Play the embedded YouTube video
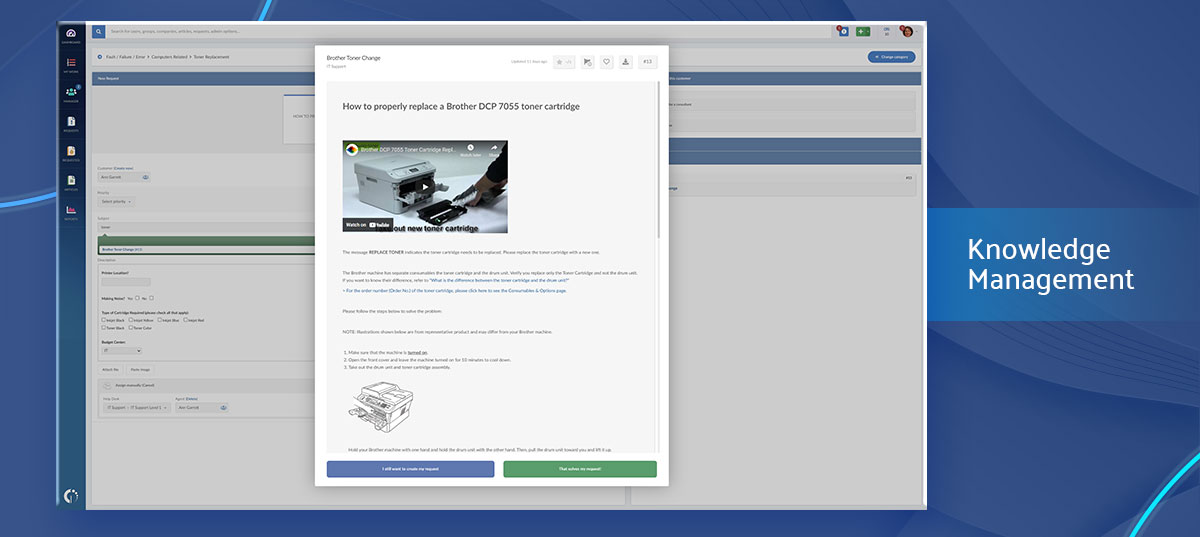Screen dimensions: 1200x537 (x=425, y=186)
